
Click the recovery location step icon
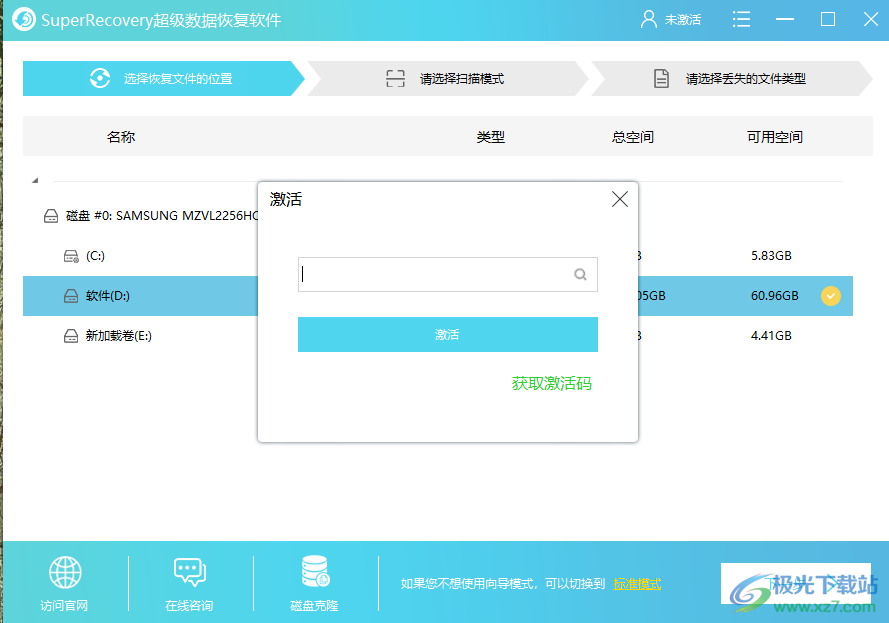click(x=100, y=78)
